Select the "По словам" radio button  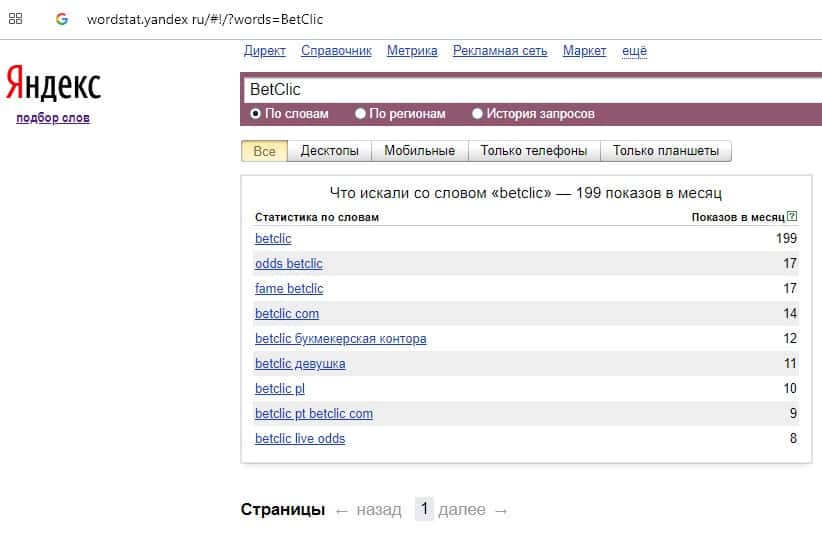pyautogui.click(x=256, y=114)
